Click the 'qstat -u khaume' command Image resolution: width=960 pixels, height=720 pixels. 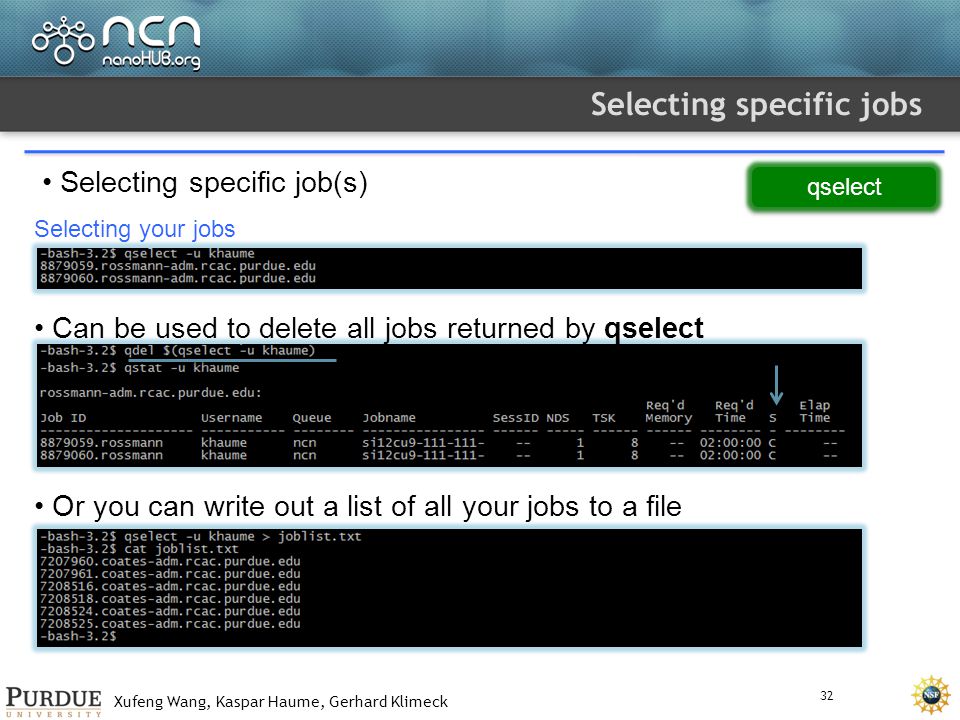click(181, 368)
